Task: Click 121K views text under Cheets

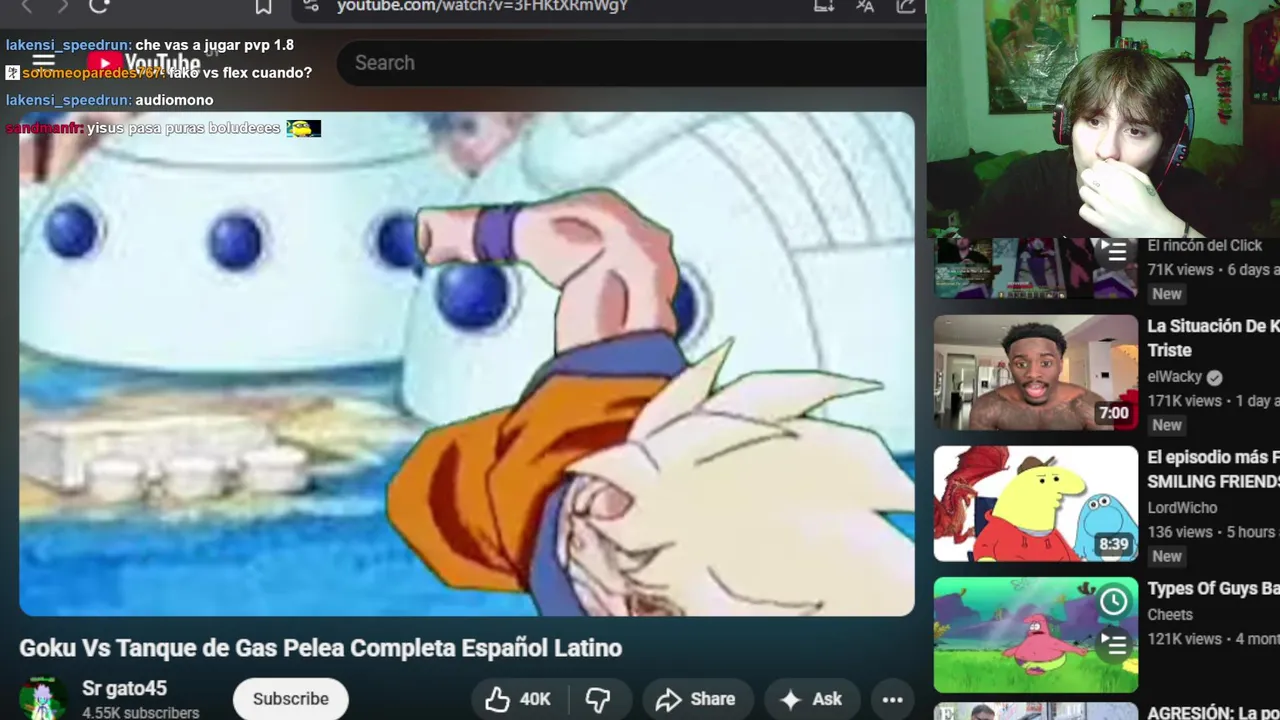Action: pos(1184,639)
